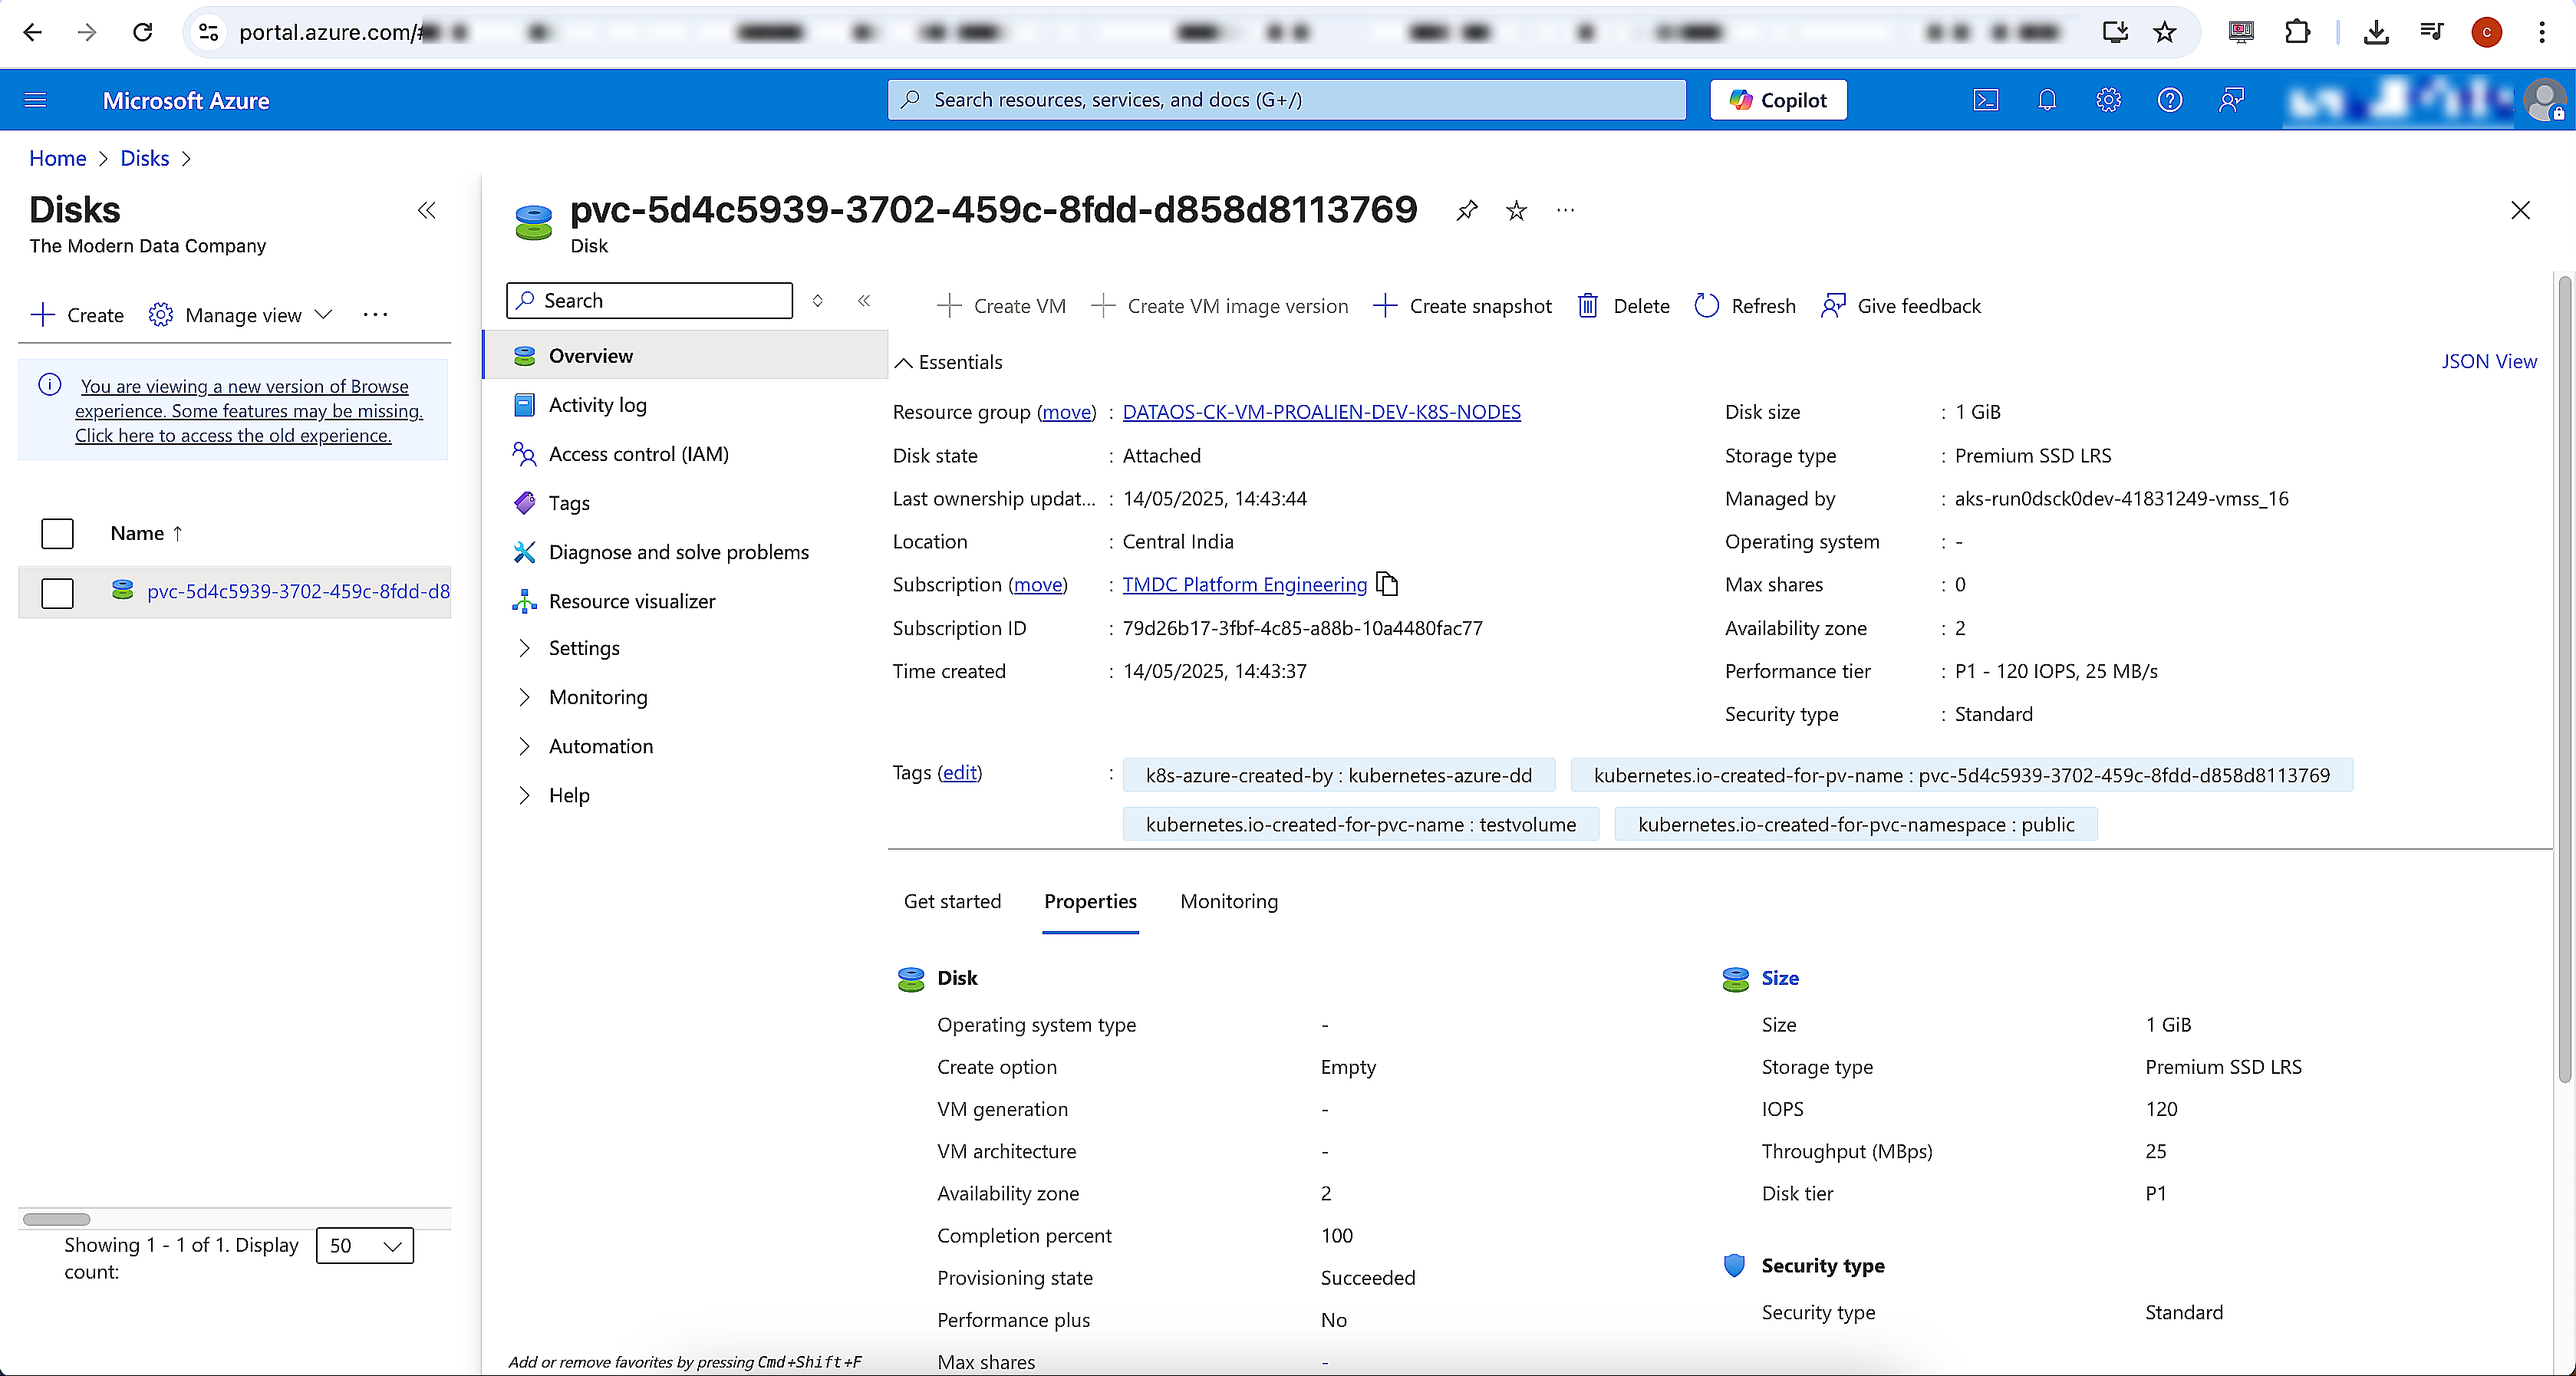This screenshot has width=2576, height=1376.
Task: Refresh the disk overview
Action: (x=1745, y=306)
